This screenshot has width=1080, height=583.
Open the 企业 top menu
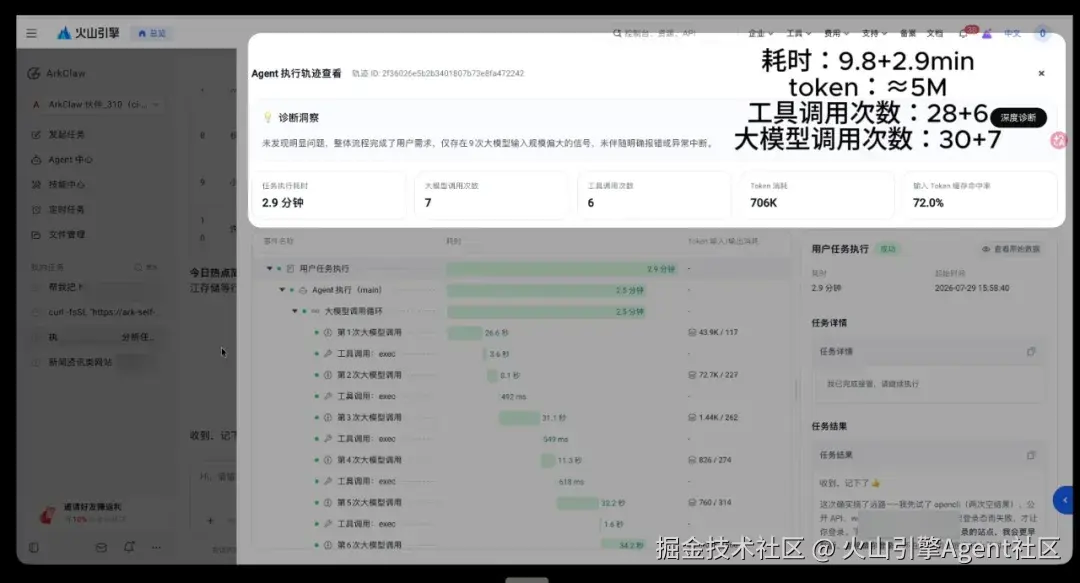[x=760, y=33]
